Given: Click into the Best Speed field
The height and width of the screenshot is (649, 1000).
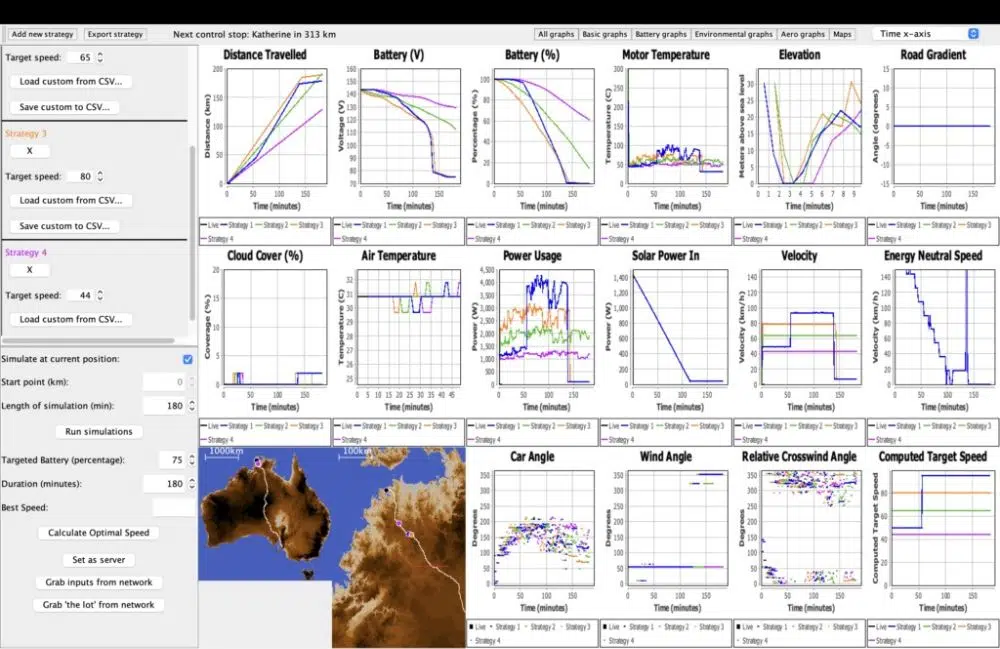Looking at the screenshot, I should (x=173, y=508).
